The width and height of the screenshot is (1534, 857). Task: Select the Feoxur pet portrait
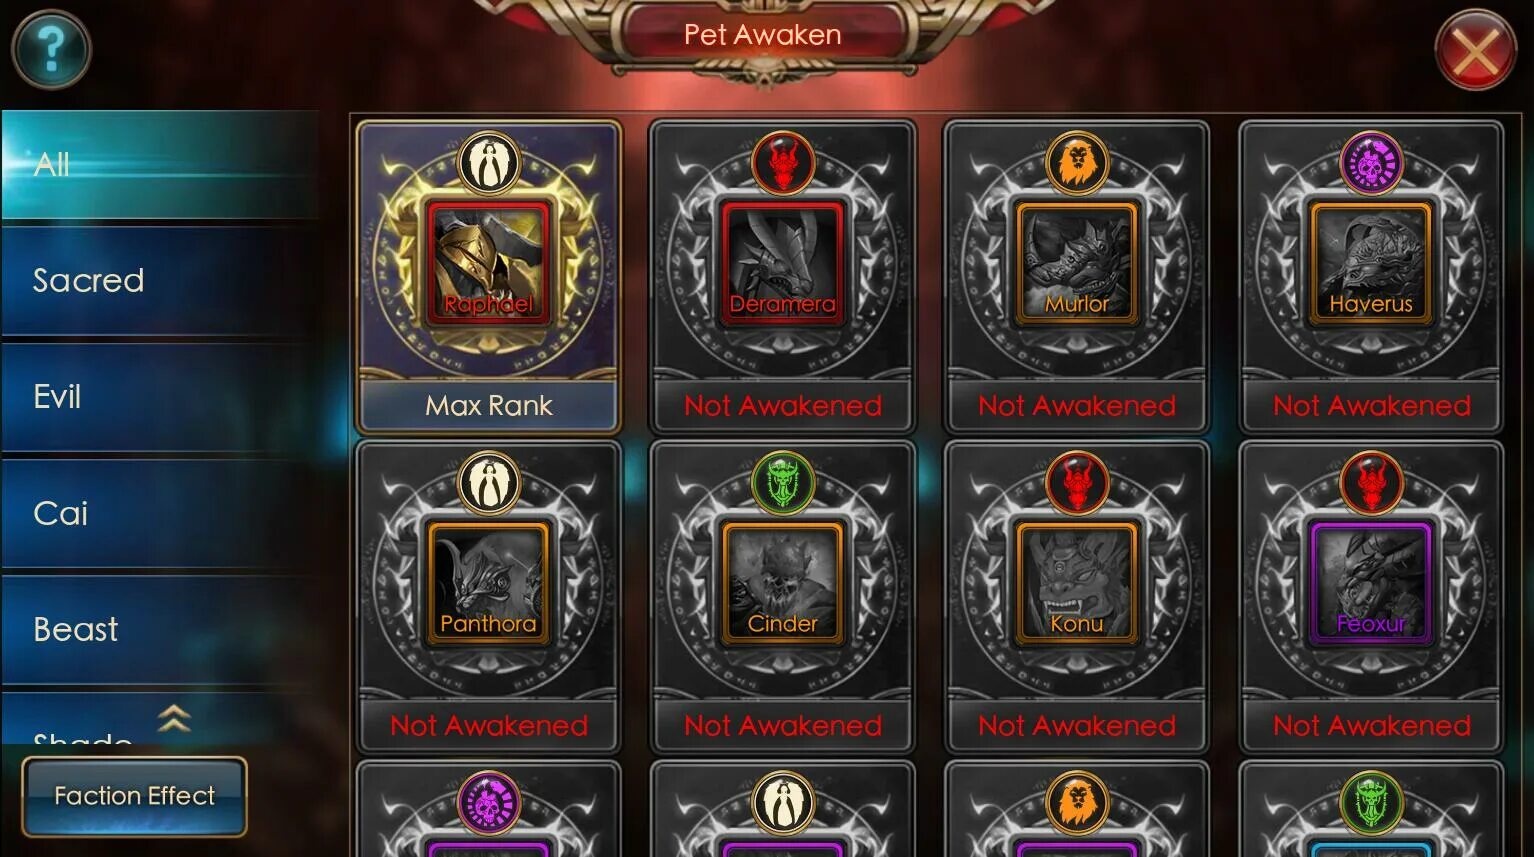point(1371,582)
